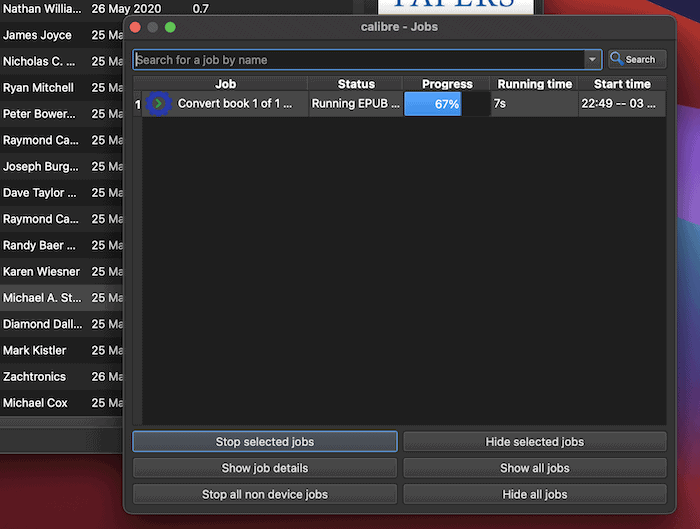Click the green running job arrow icon
The image size is (700, 529).
pos(158,103)
